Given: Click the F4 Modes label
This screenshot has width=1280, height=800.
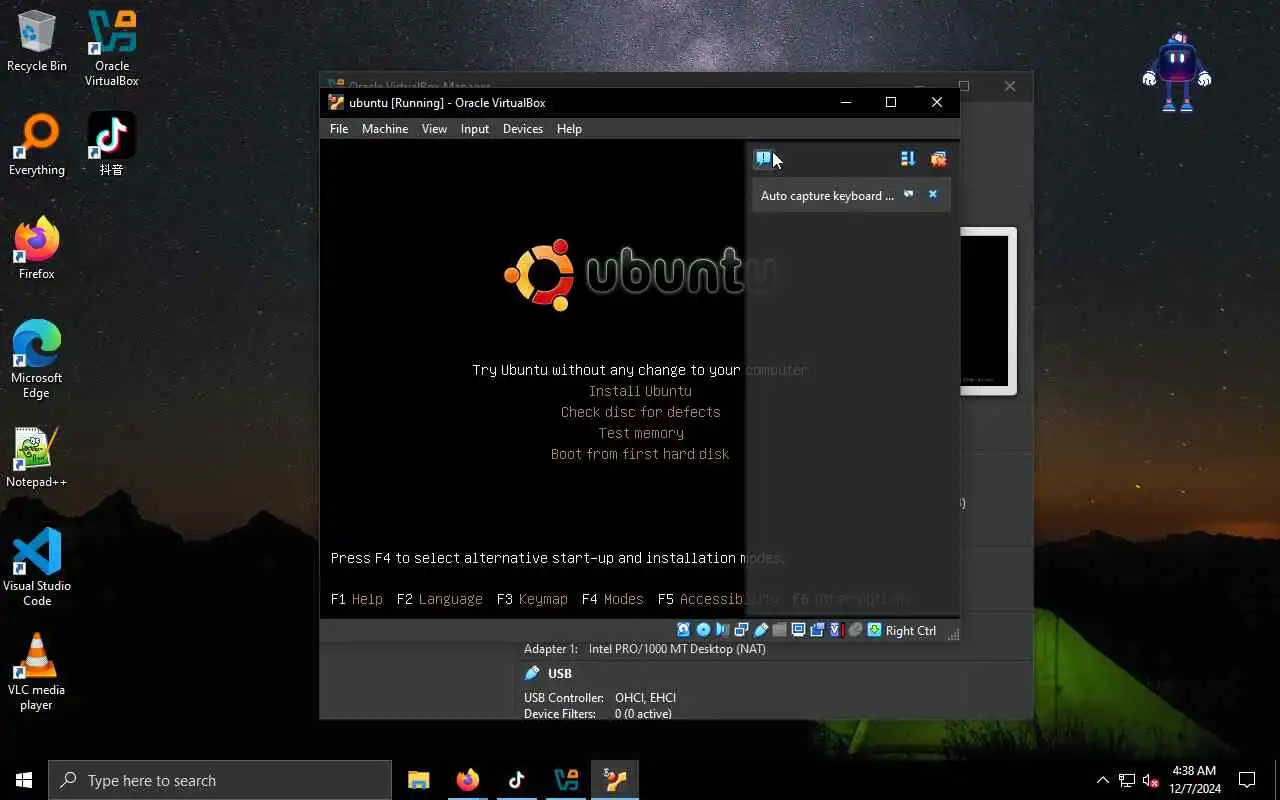Looking at the screenshot, I should (x=612, y=599).
